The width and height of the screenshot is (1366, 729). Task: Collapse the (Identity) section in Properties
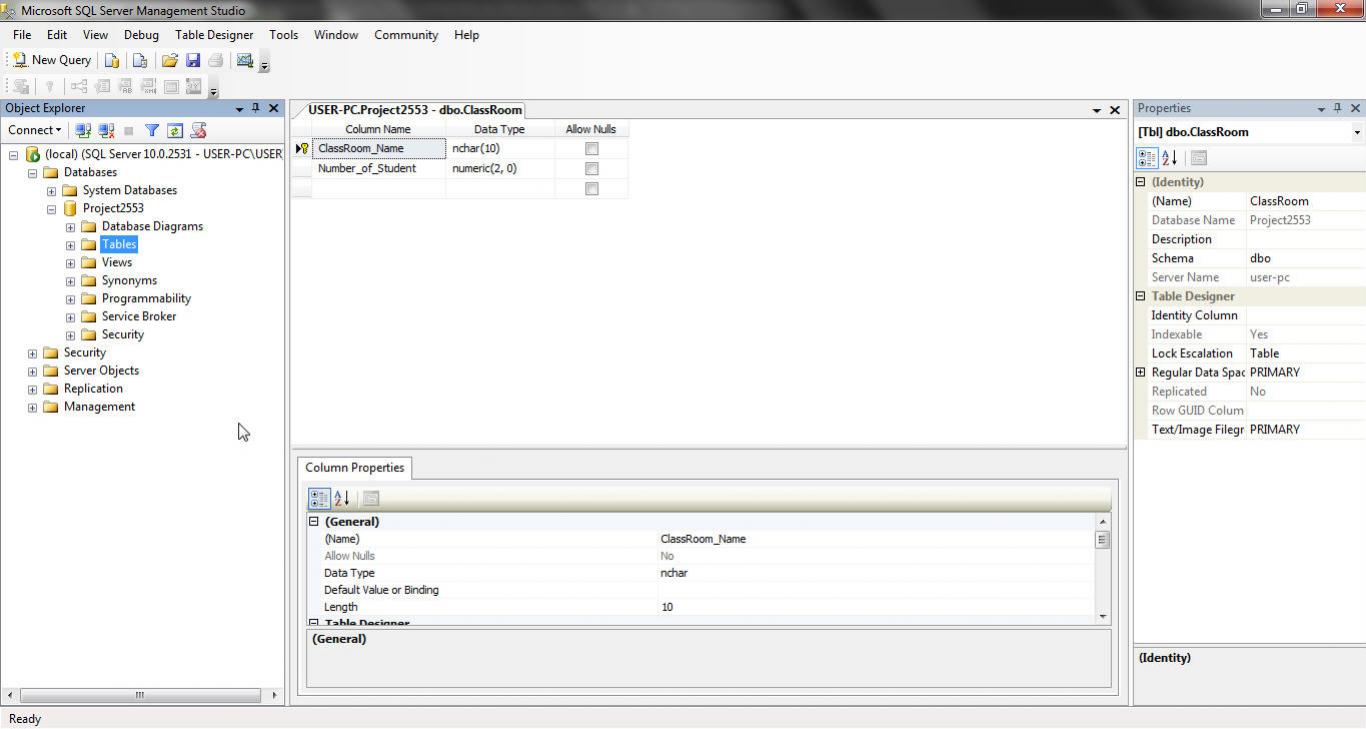coord(1140,182)
